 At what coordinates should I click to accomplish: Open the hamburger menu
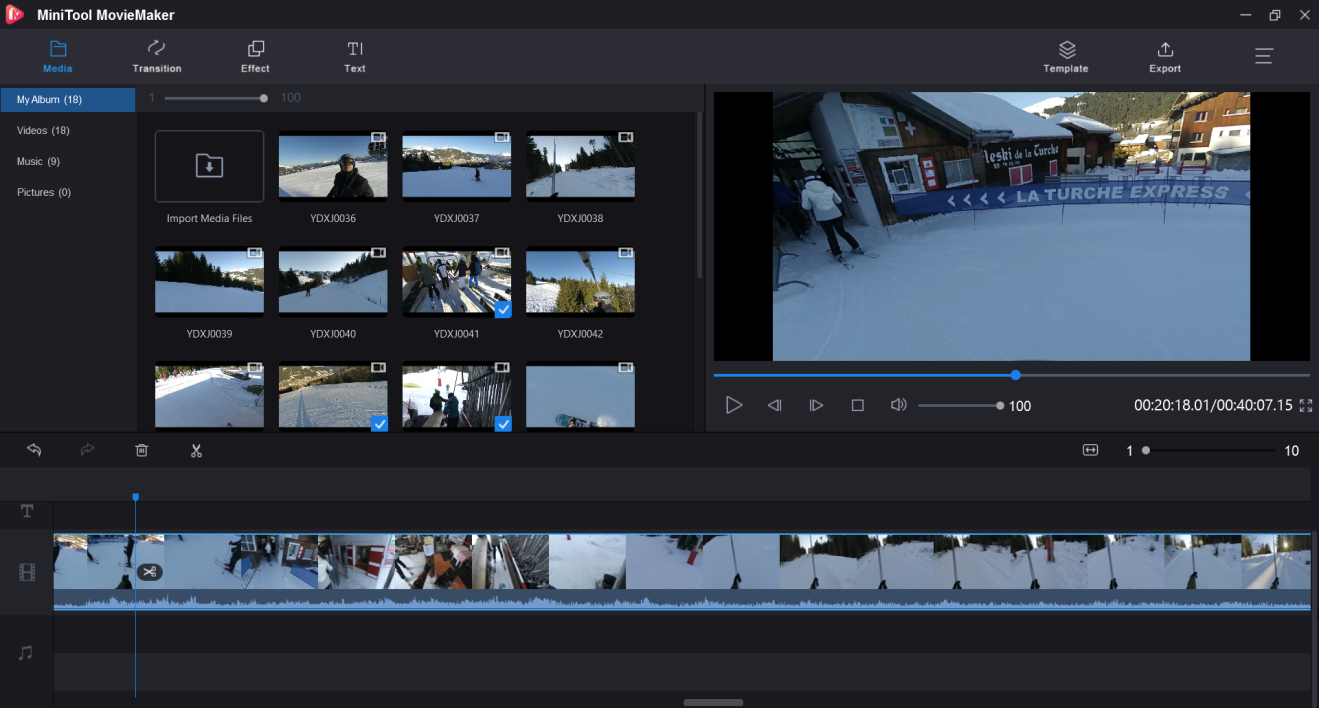point(1264,56)
